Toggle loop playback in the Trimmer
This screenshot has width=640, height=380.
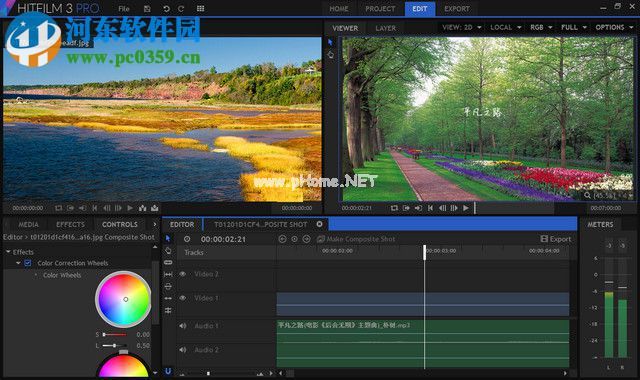pos(58,208)
